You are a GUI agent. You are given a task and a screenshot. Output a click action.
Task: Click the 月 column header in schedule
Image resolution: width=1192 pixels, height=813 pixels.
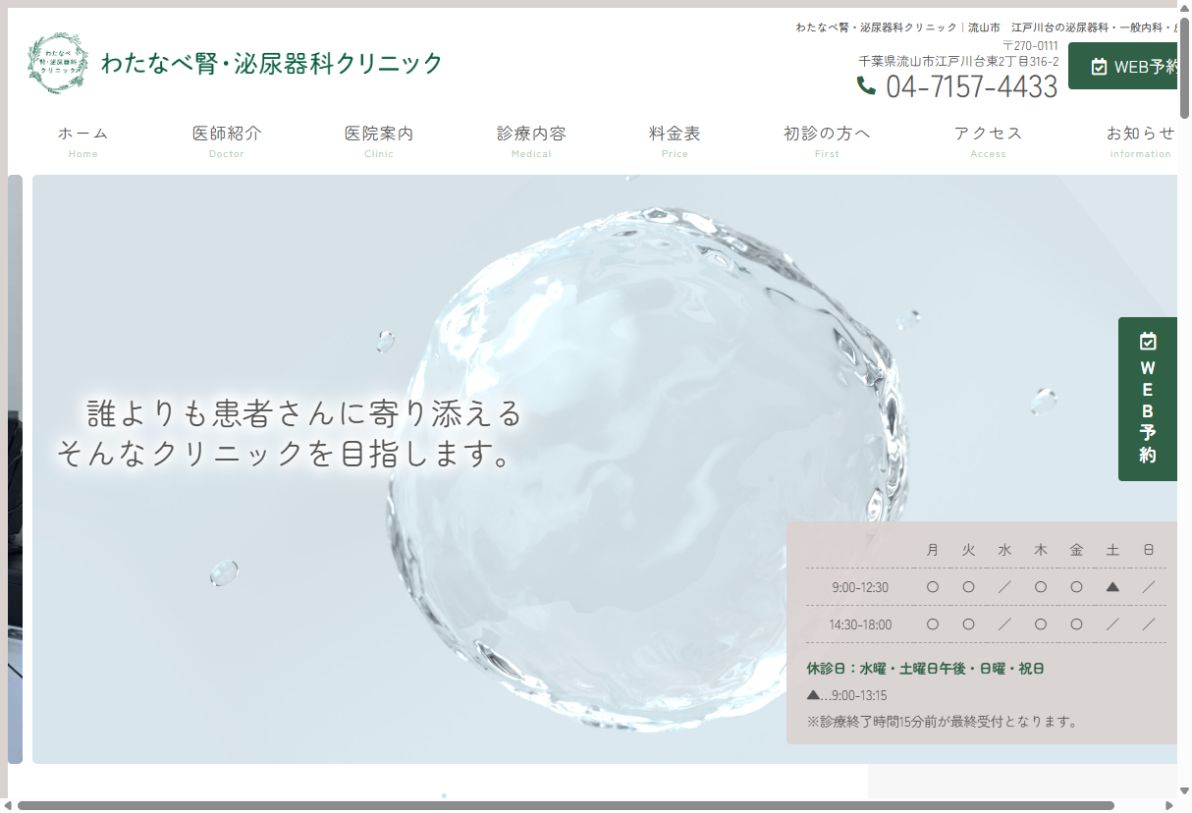click(932, 550)
